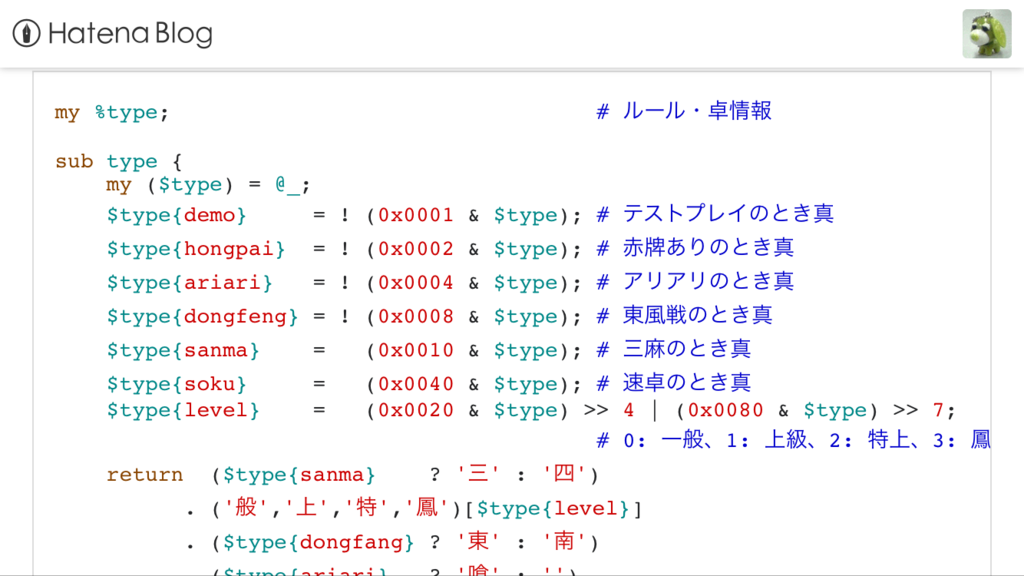
Task: Click '$type{dongfang}' in the code
Action: pyautogui.click(x=318, y=543)
